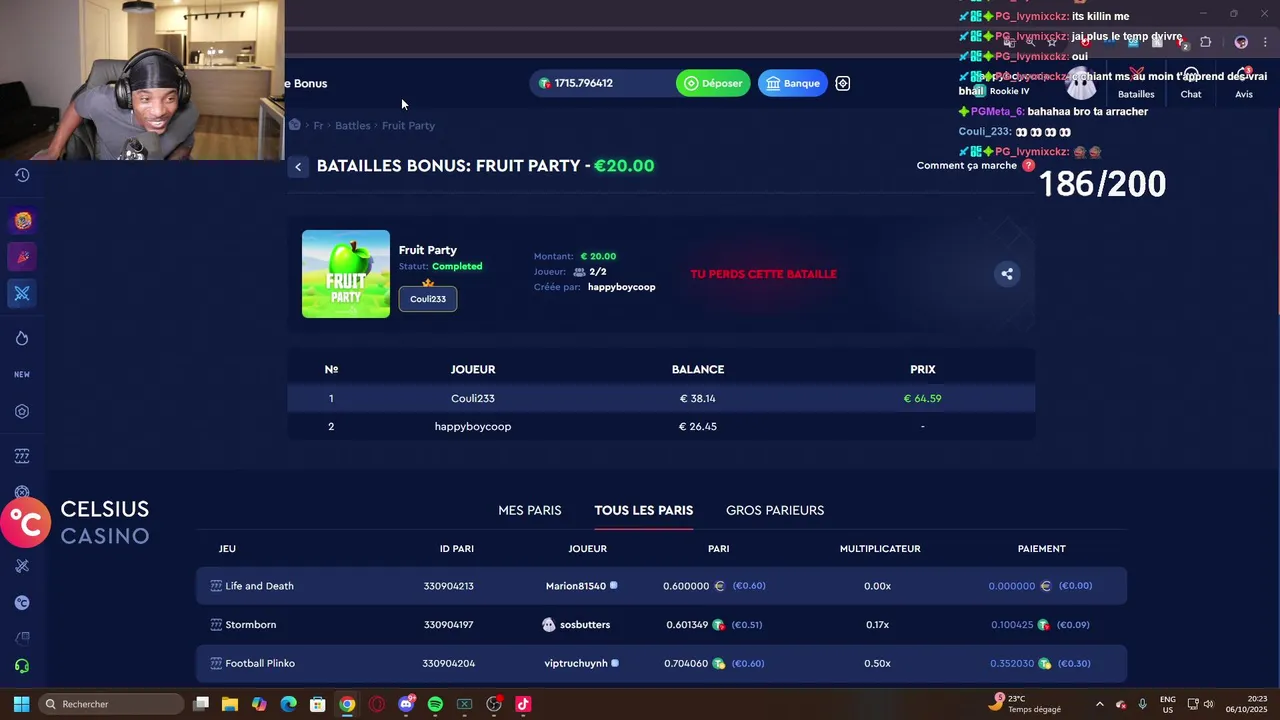Open Microsoft Store from taskbar
The height and width of the screenshot is (720, 1280).
pos(317,704)
